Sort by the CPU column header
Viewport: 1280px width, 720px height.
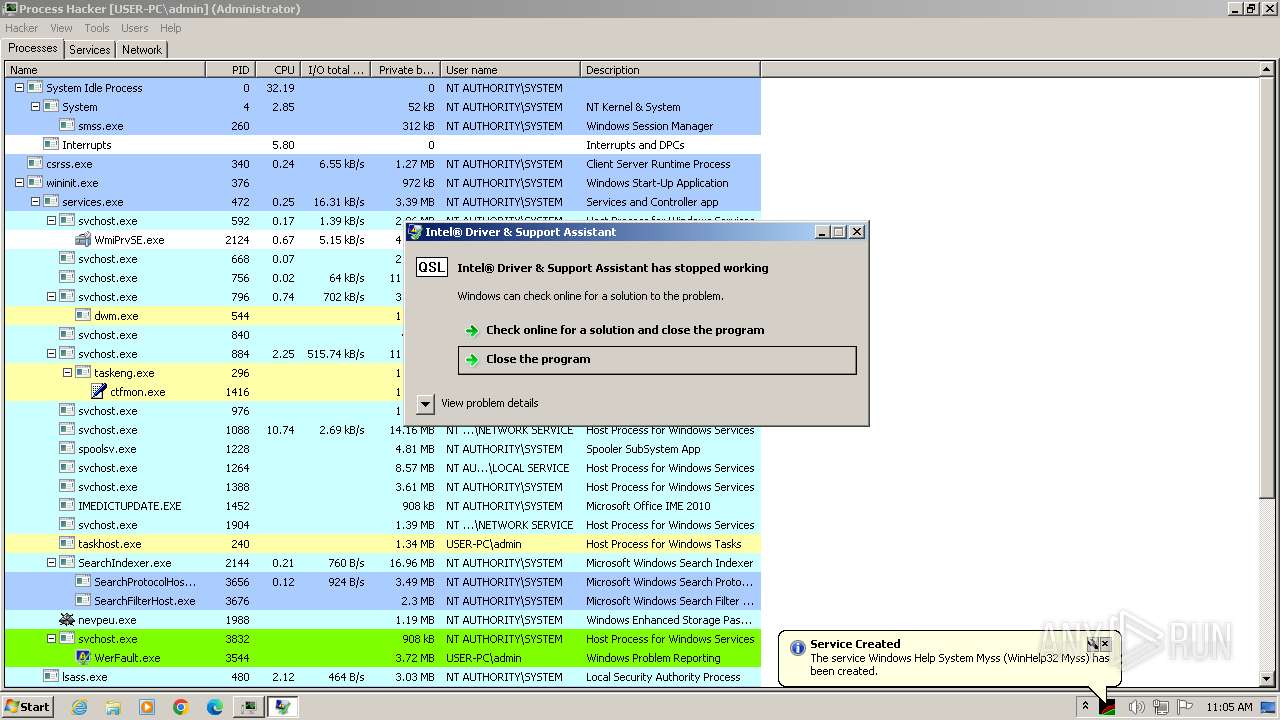point(278,70)
